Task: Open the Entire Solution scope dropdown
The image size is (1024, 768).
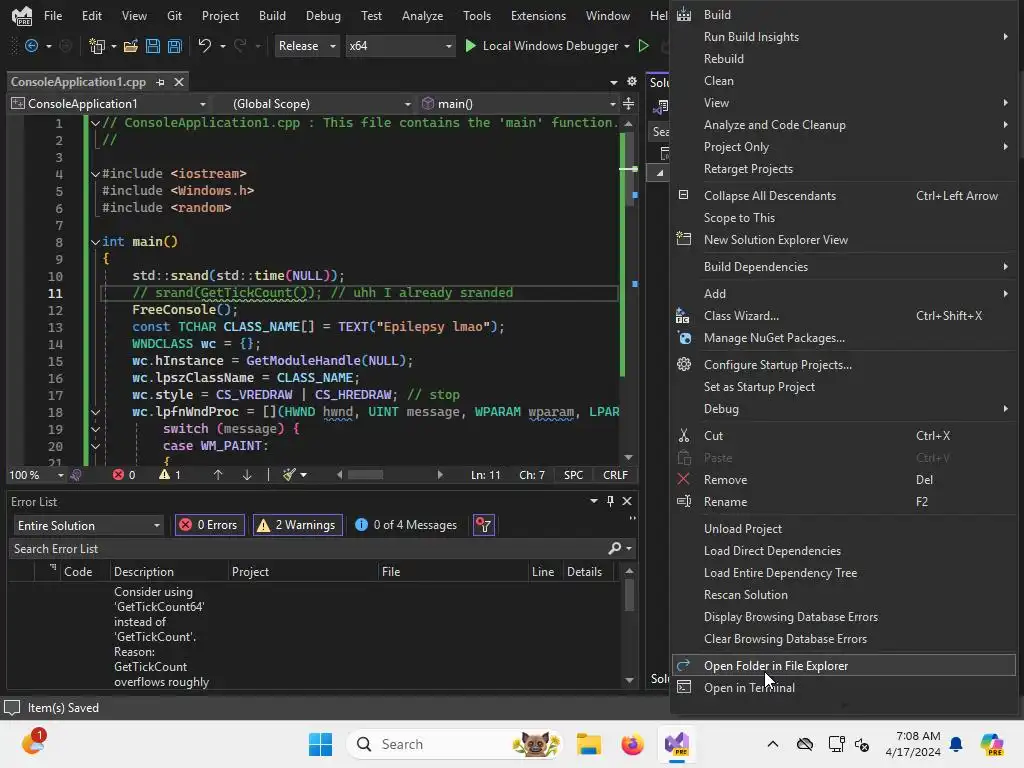Action: 88,526
